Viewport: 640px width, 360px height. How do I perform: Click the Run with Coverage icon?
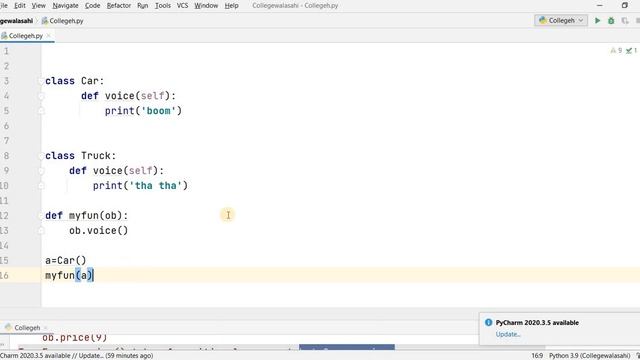click(x=625, y=20)
